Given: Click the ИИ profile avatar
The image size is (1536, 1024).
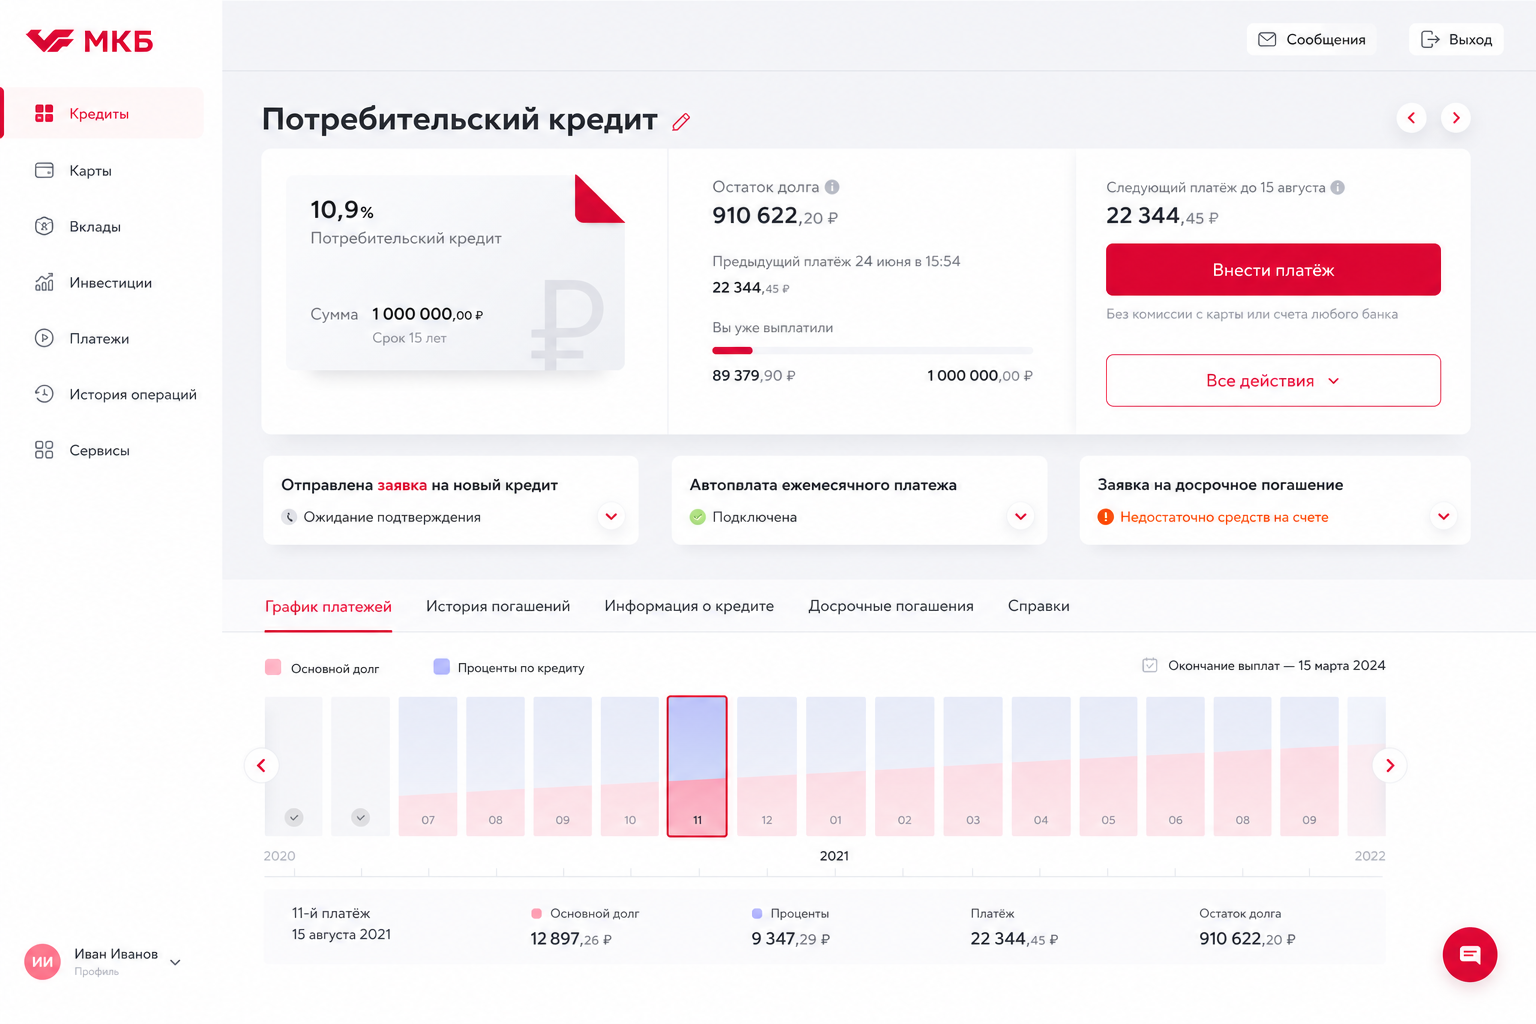Looking at the screenshot, I should (x=43, y=962).
